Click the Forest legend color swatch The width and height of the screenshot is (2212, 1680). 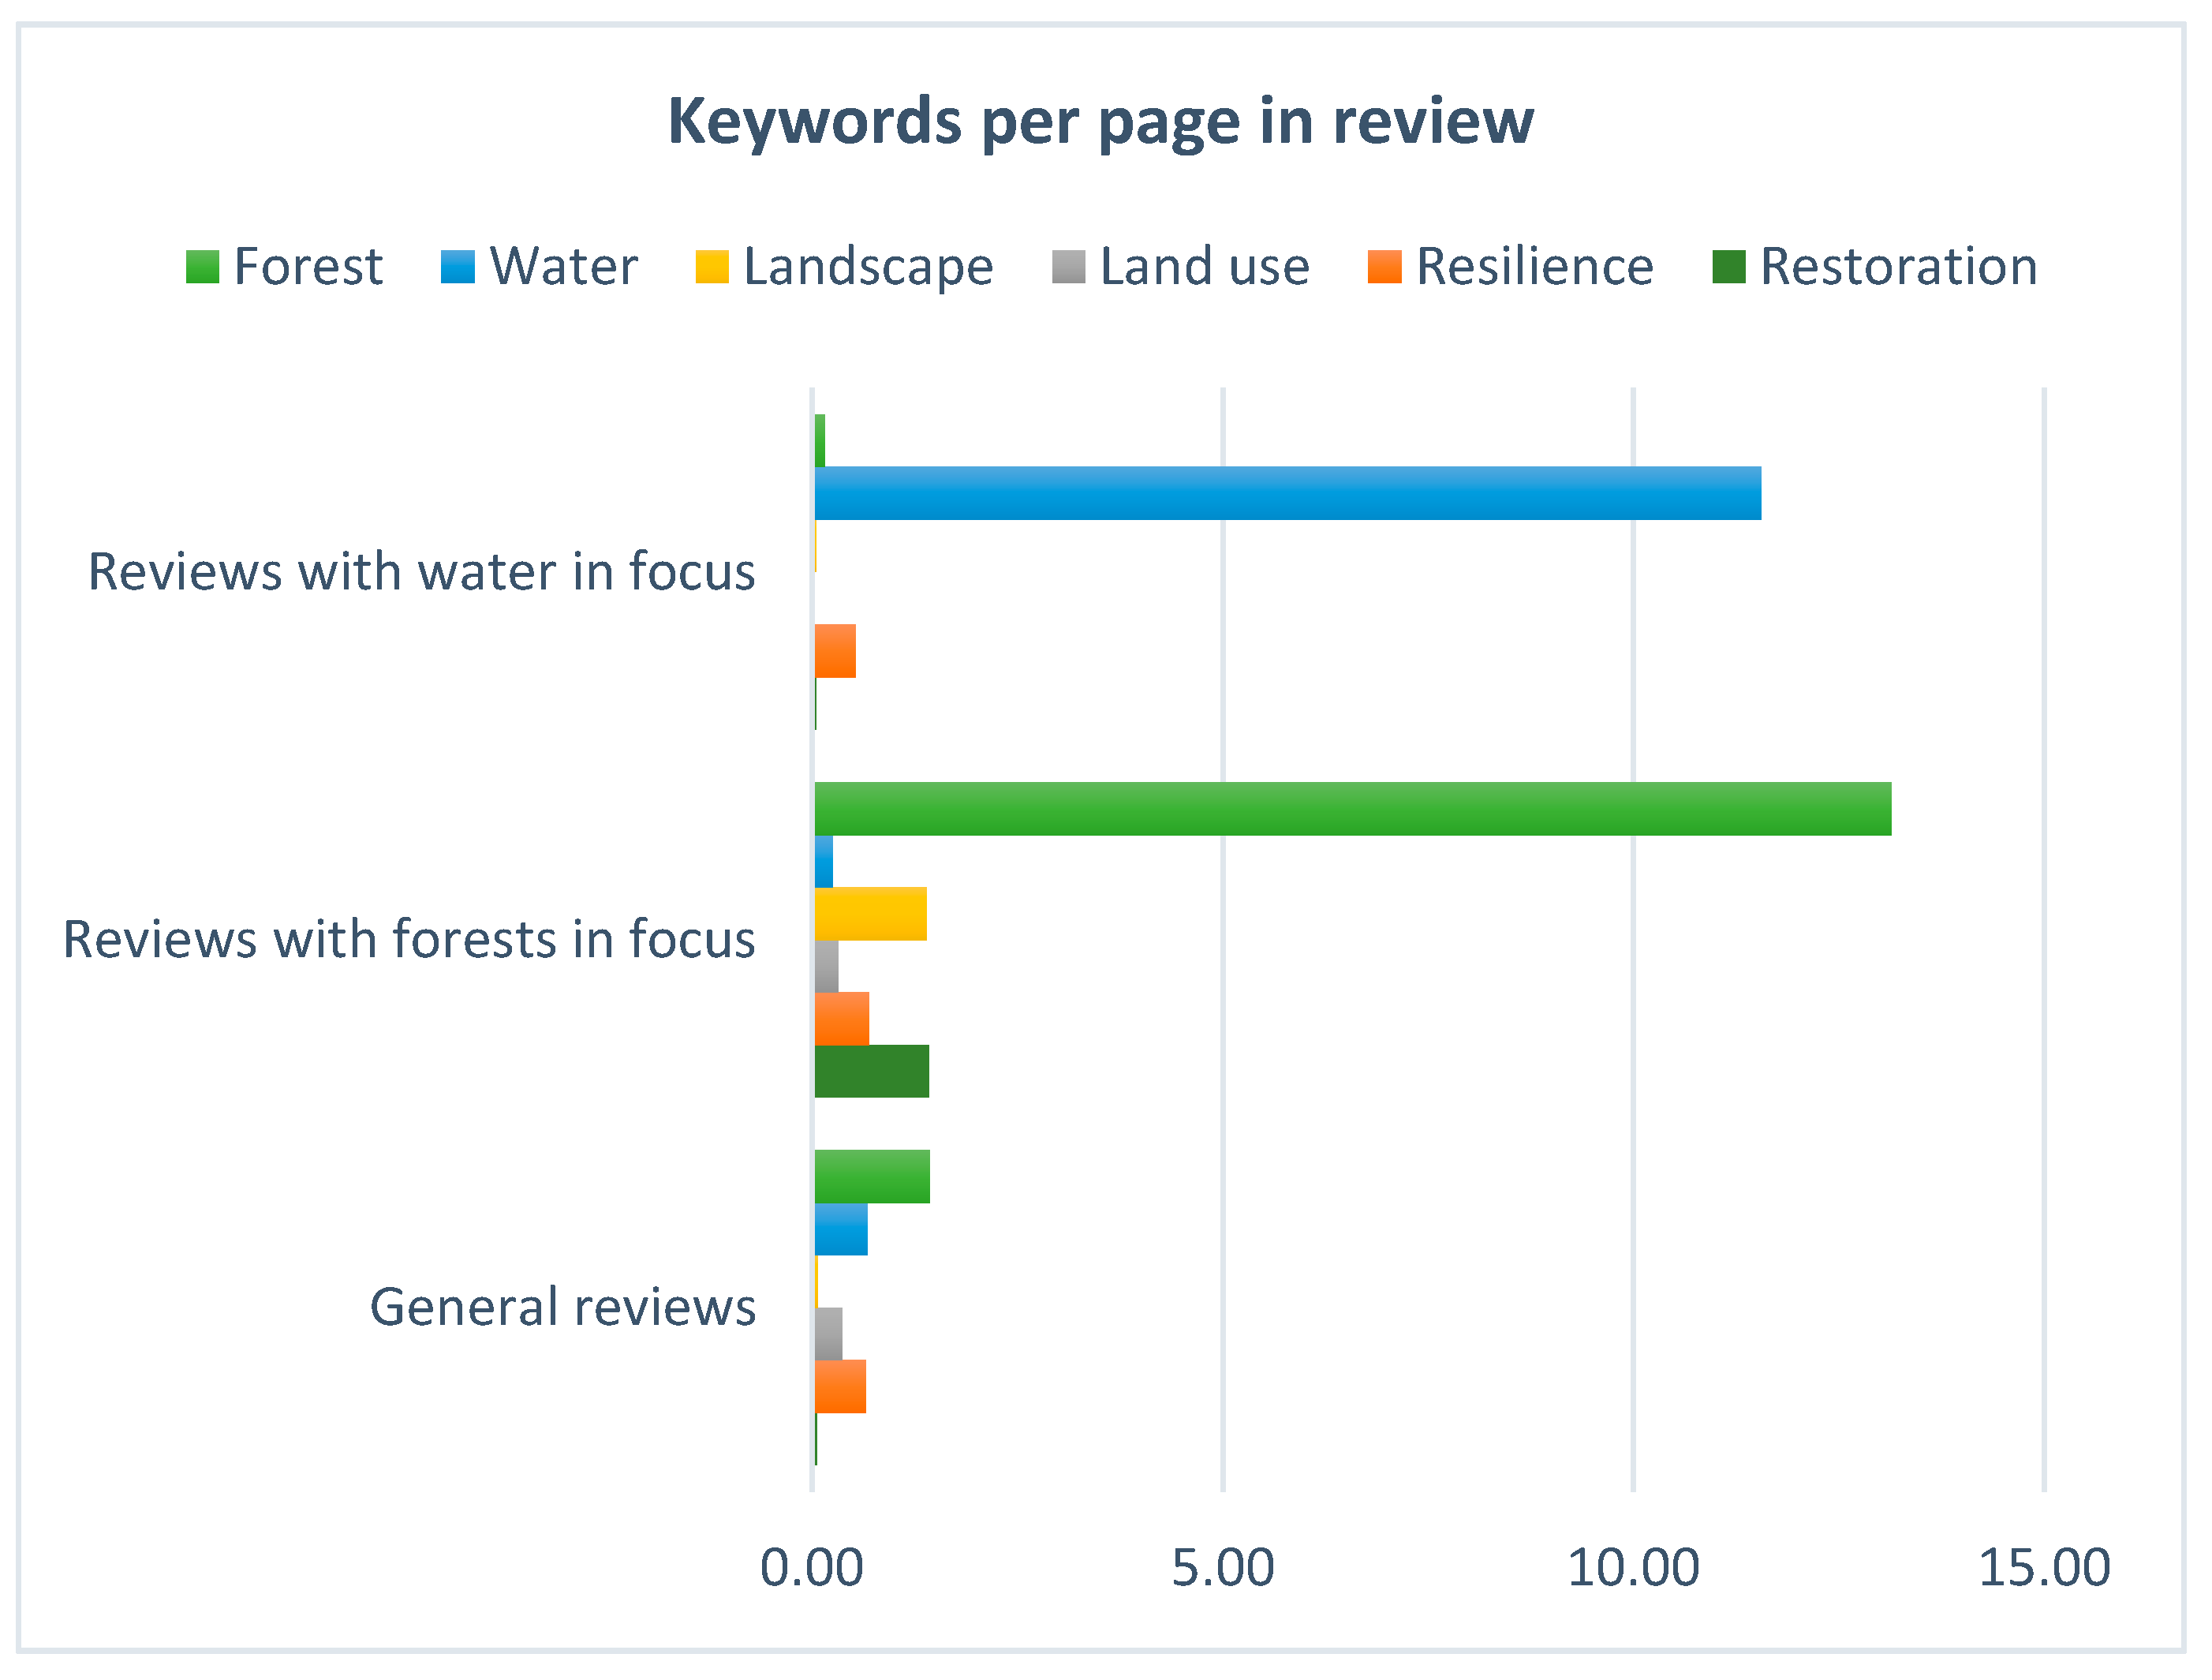tap(202, 267)
